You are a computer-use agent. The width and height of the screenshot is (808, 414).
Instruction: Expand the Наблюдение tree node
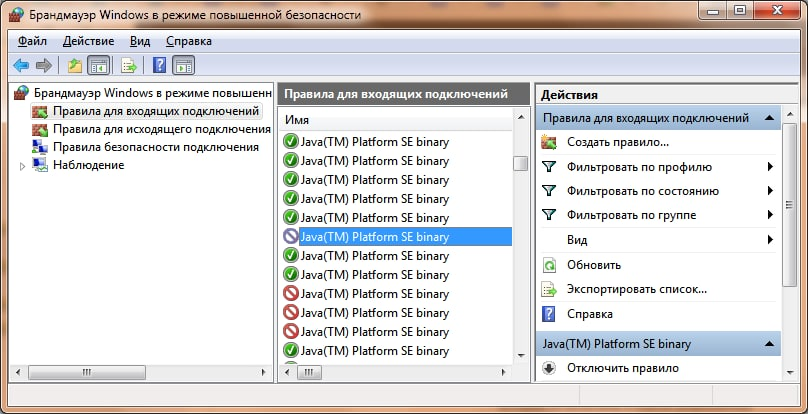[x=23, y=165]
